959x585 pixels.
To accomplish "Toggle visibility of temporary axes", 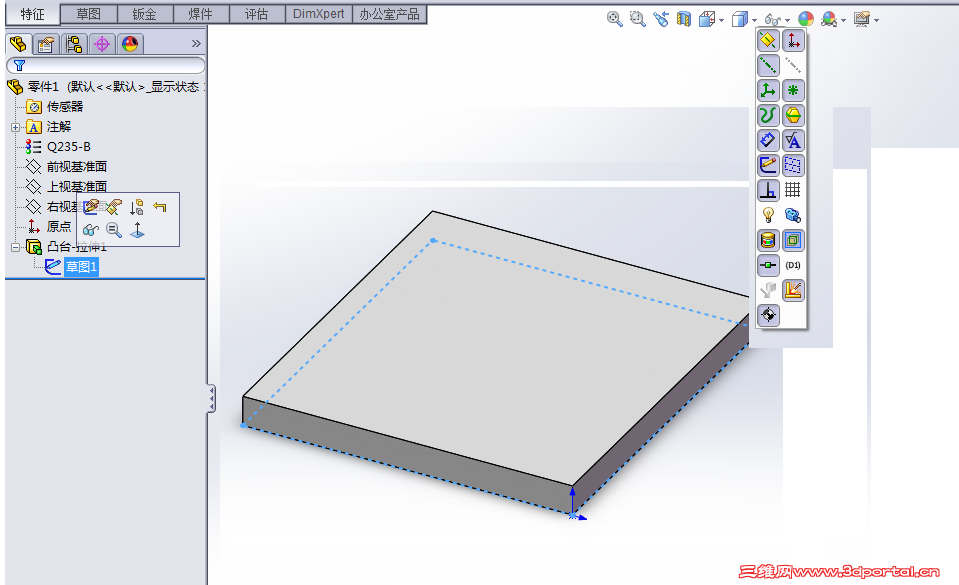I will 793,65.
